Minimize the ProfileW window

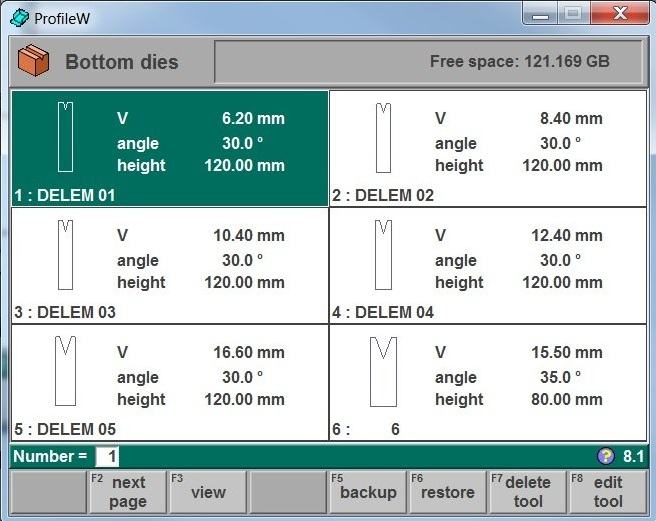pyautogui.click(x=542, y=15)
